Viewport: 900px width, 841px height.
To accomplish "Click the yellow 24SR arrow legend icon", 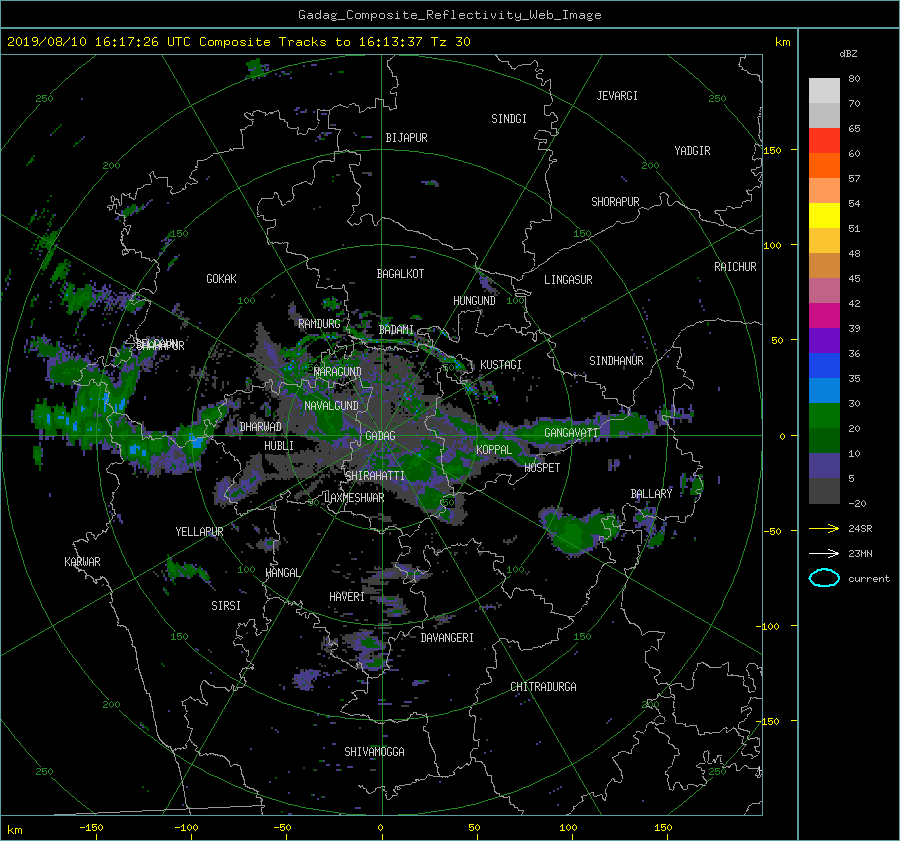I will [x=824, y=528].
